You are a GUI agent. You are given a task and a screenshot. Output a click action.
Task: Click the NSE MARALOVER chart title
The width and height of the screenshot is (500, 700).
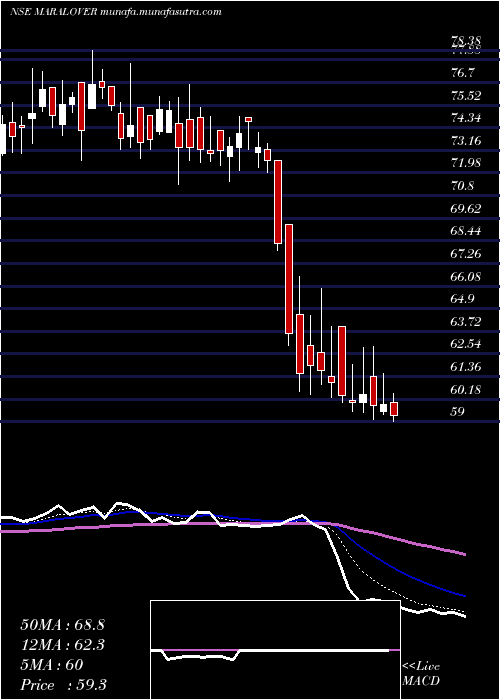coord(116,12)
